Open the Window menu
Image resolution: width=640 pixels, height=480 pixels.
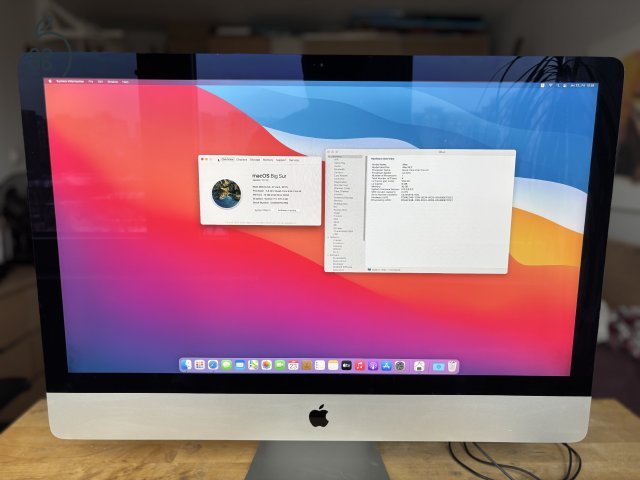[113, 82]
